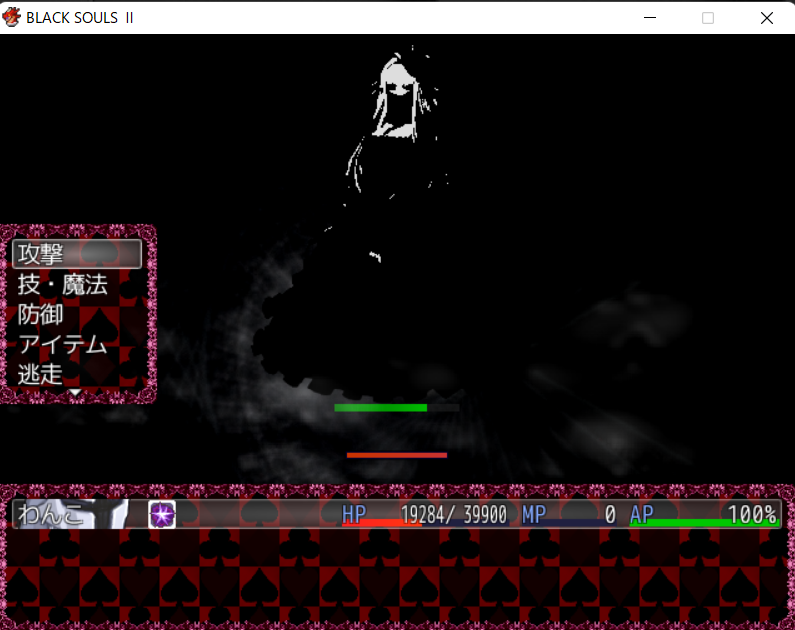Close the BLACK SOULS II window

[767, 18]
